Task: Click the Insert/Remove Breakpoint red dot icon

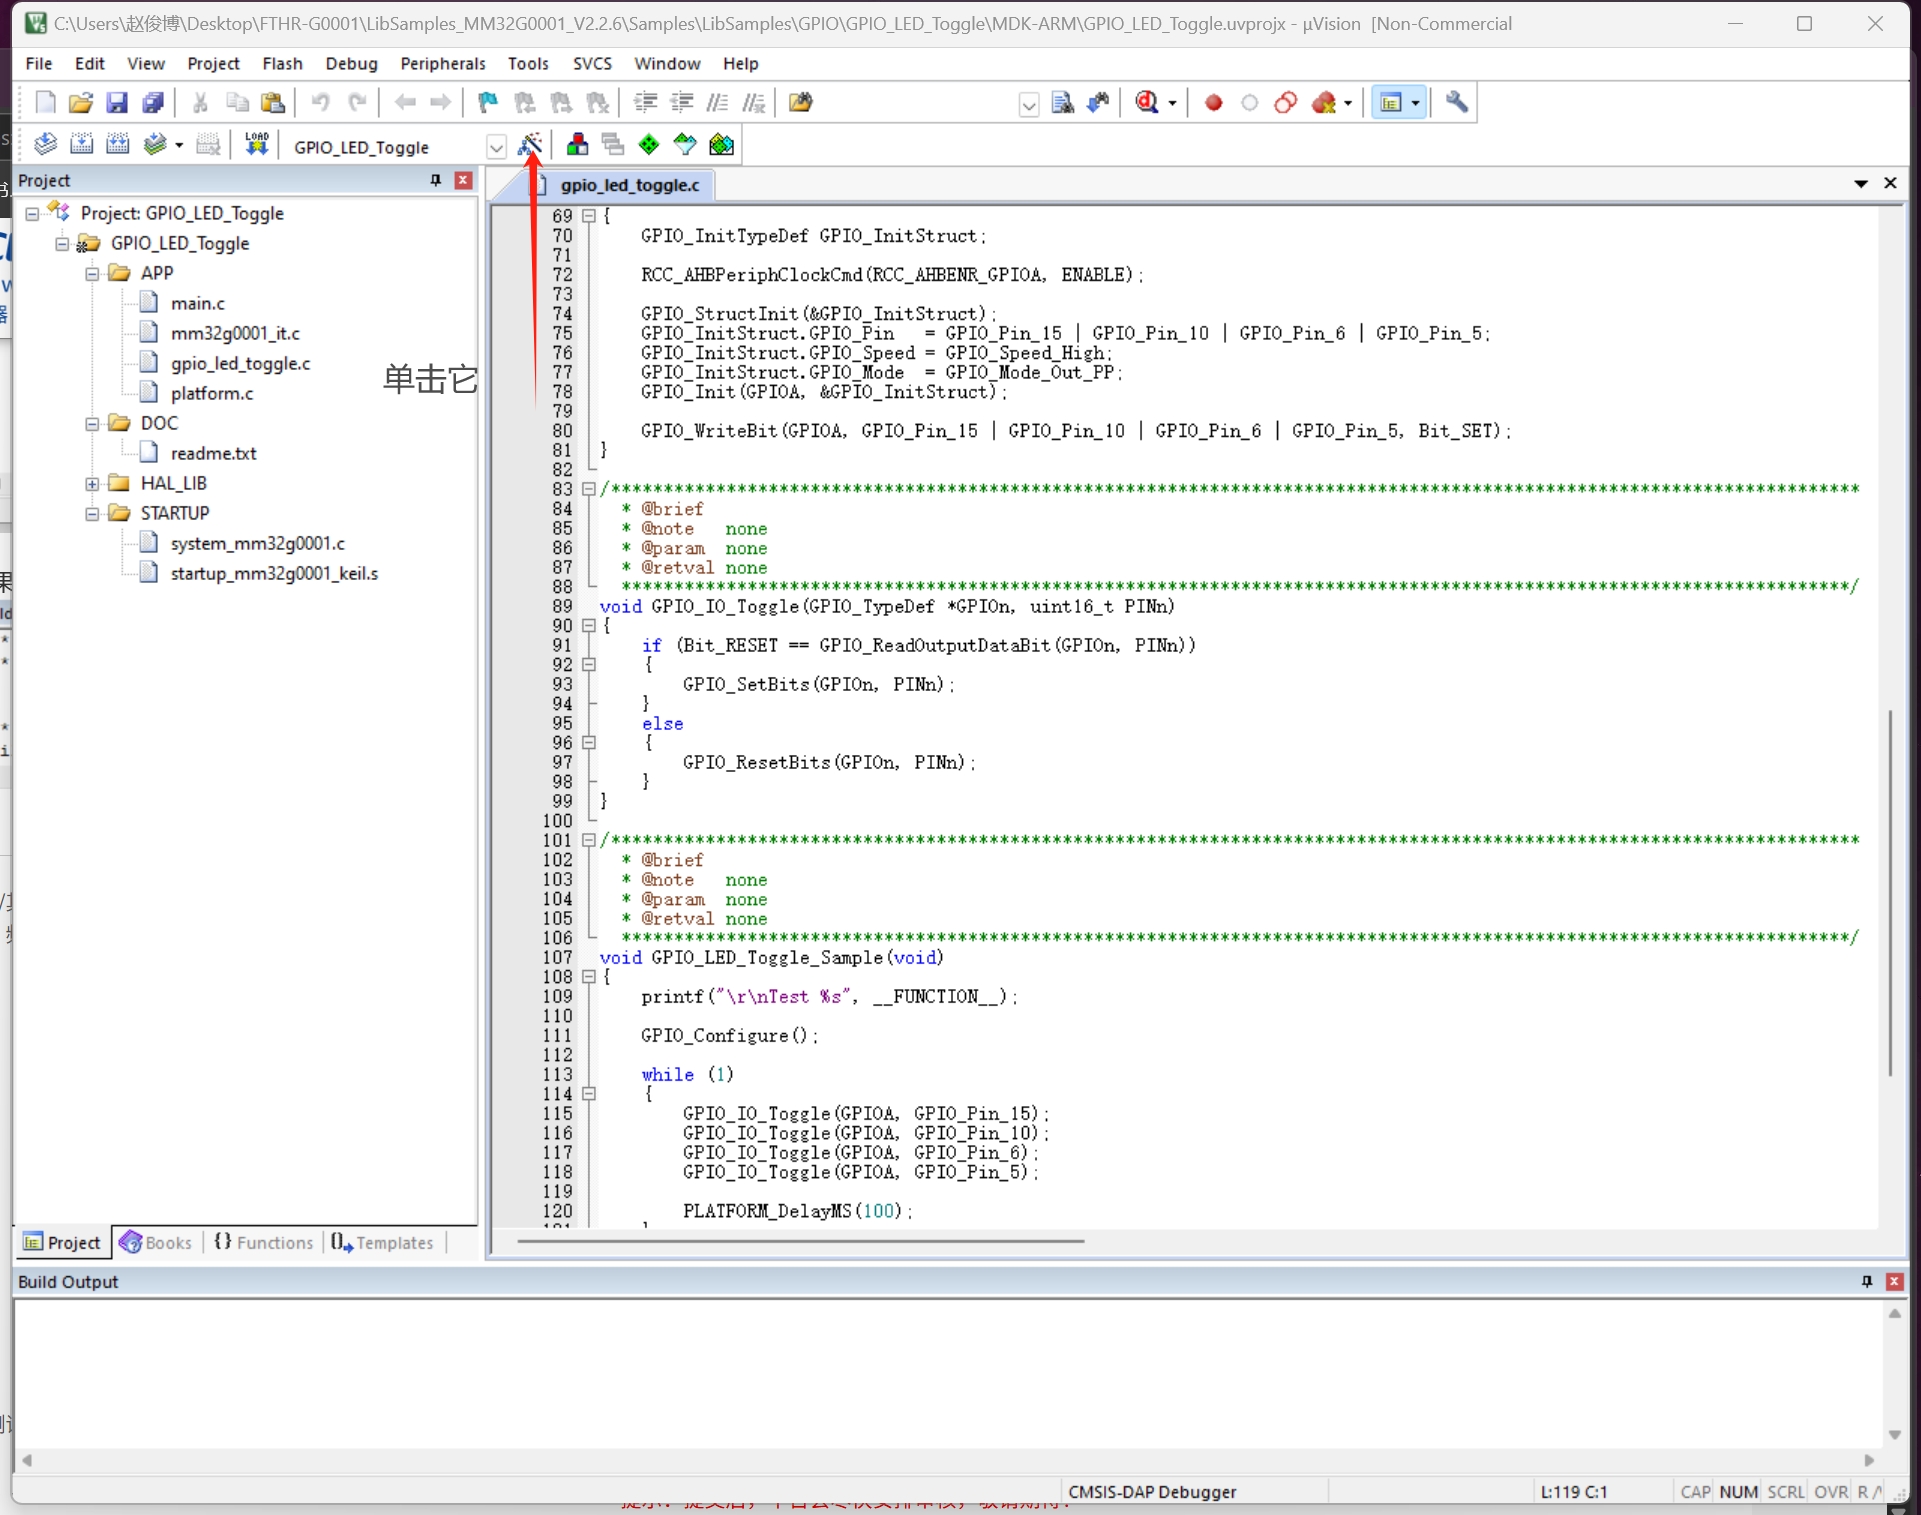Action: coord(1213,102)
